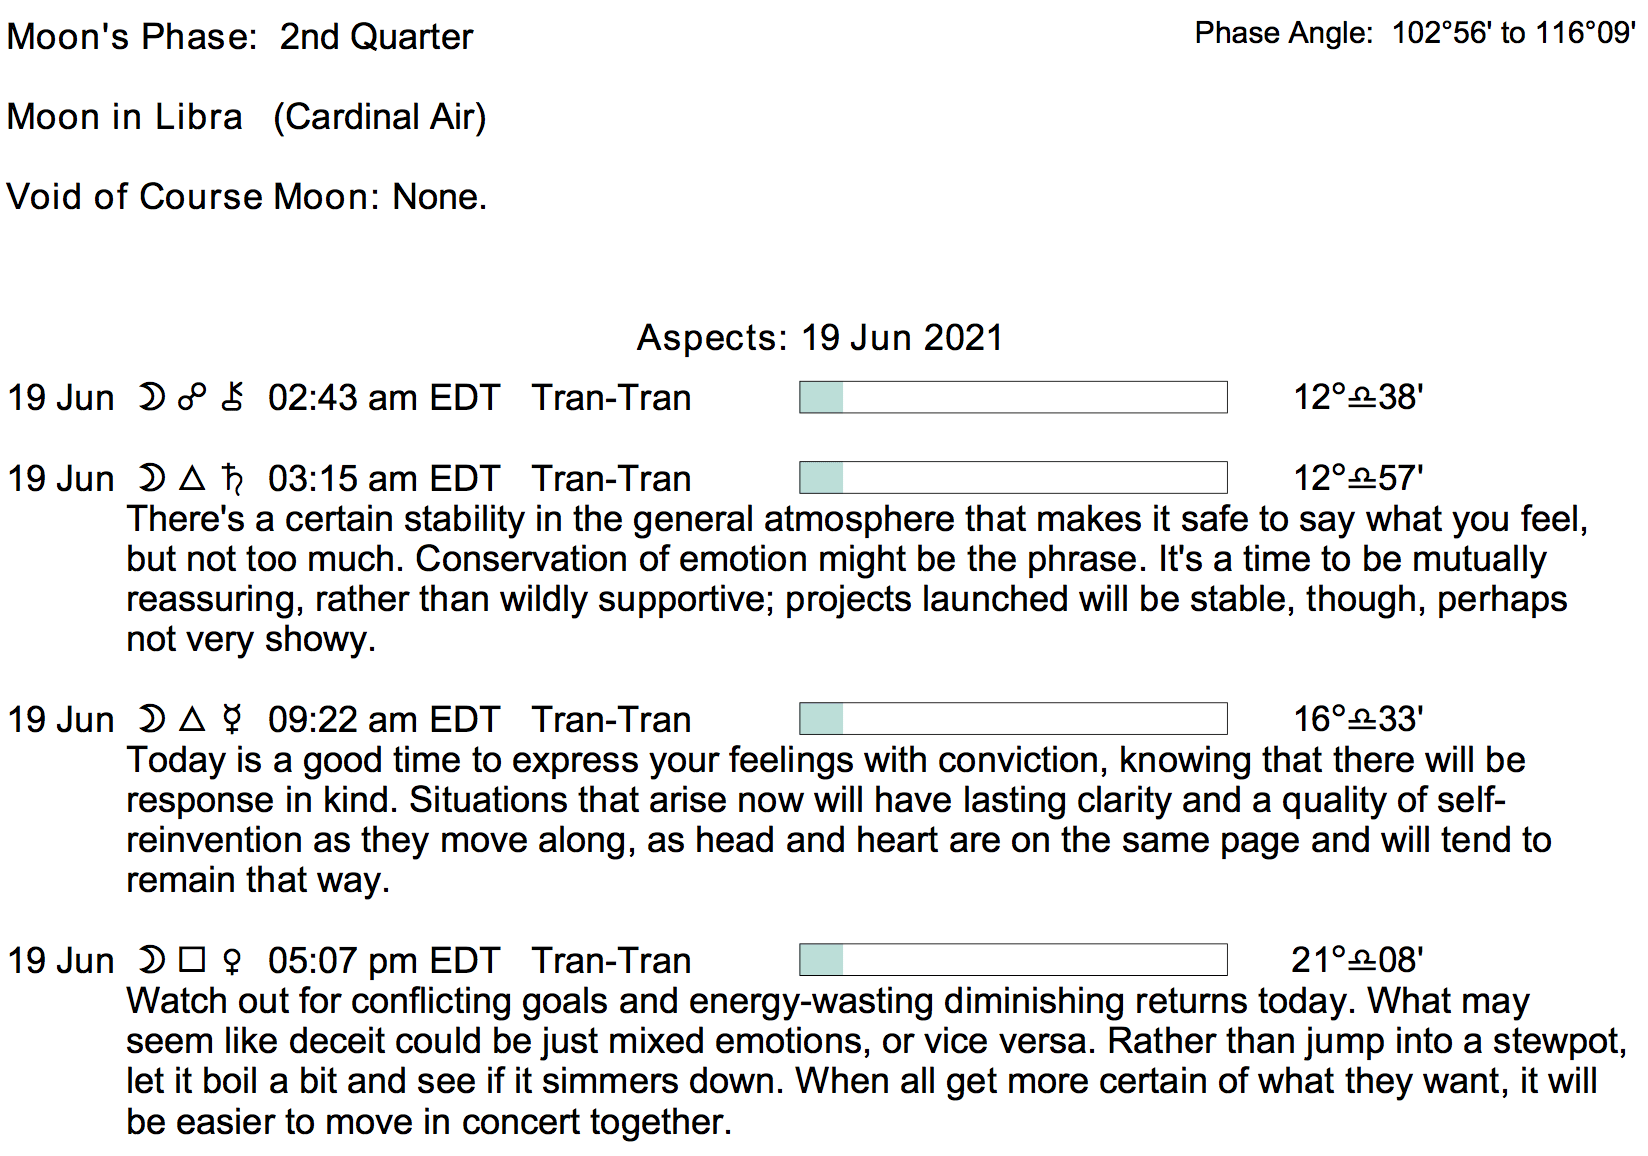Pick the trine symbol in the Moon-Saturn row

(x=192, y=479)
